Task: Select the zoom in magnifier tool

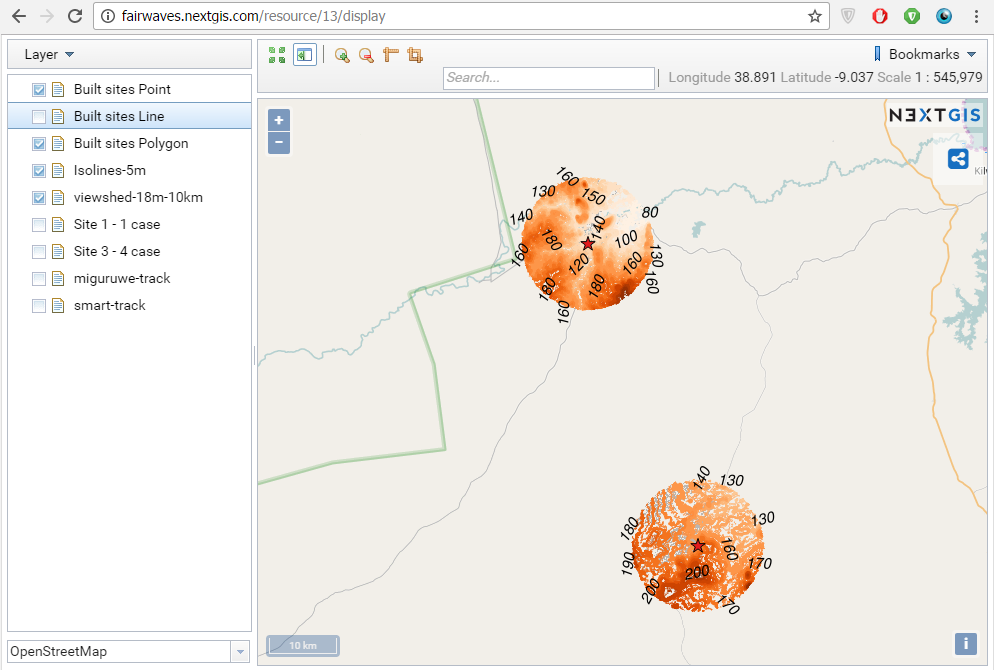Action: pos(342,56)
